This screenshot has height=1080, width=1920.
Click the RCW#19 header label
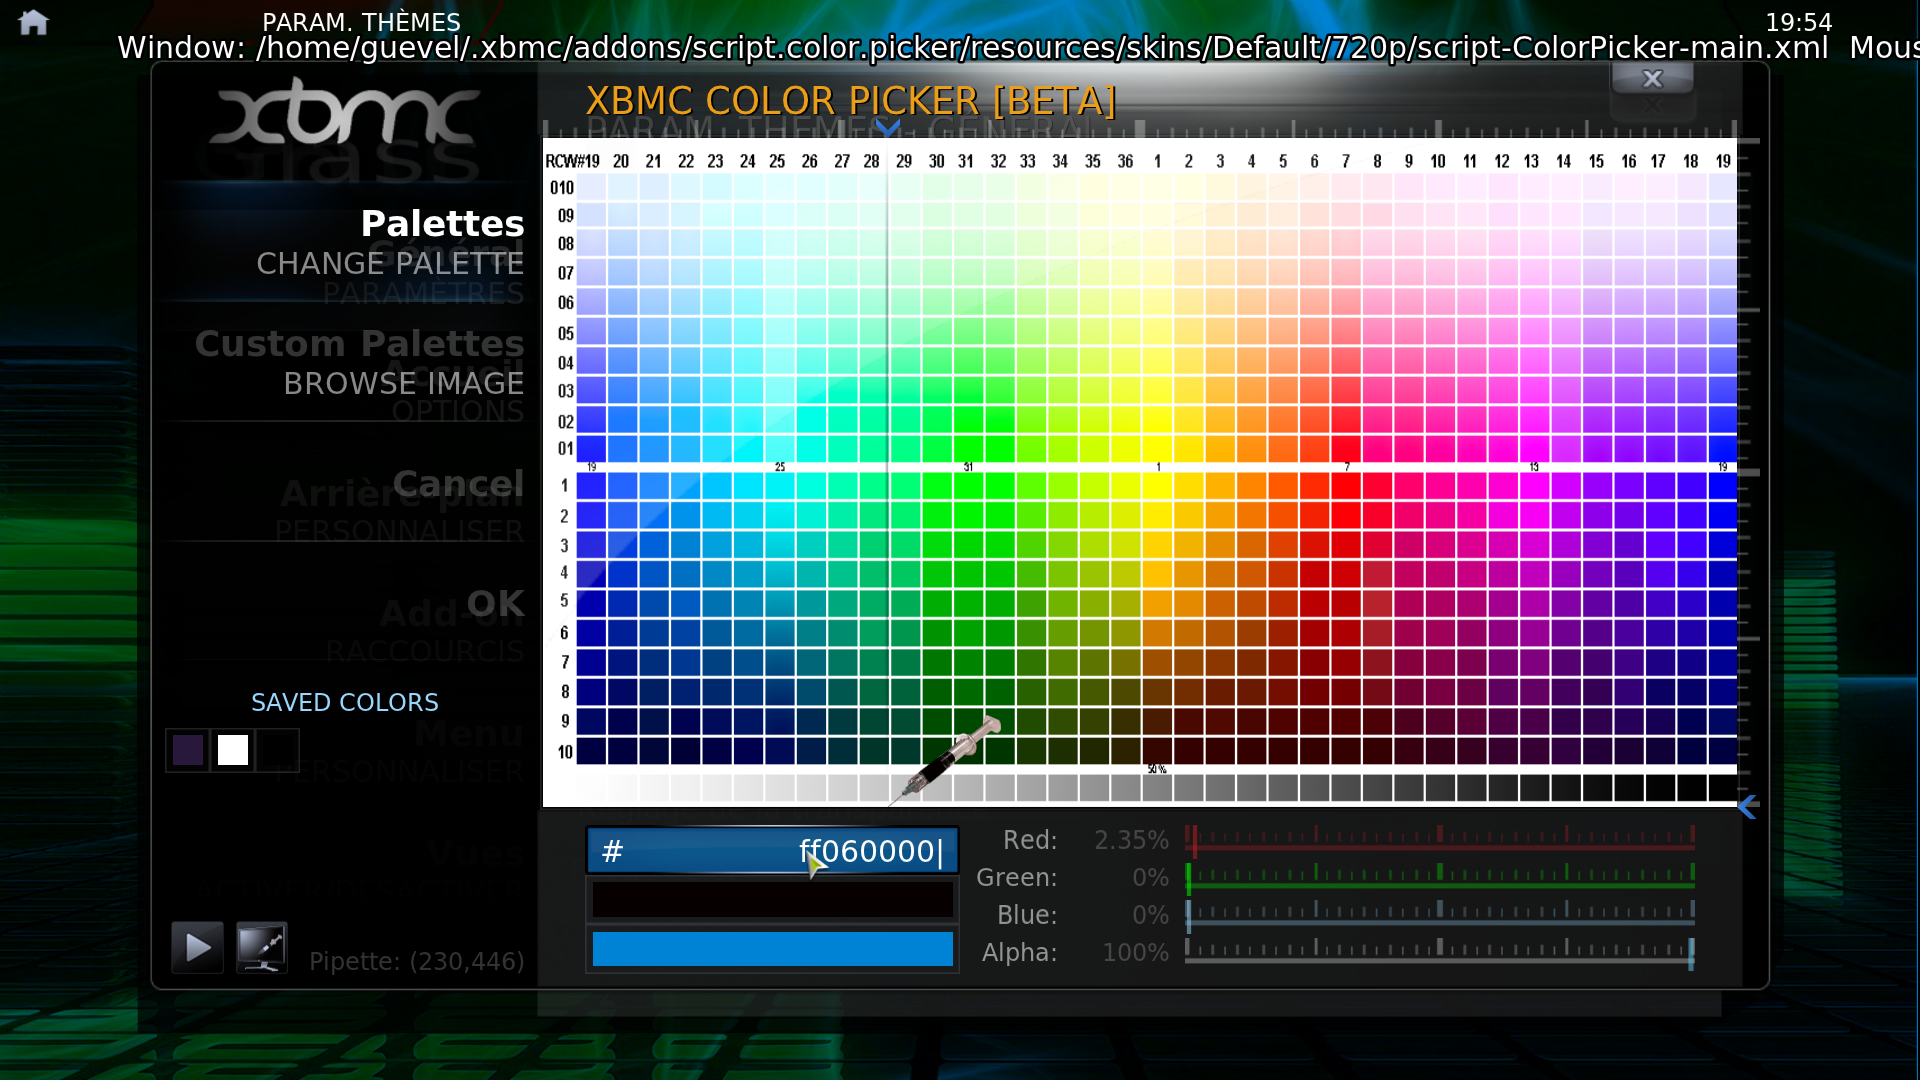tap(572, 161)
